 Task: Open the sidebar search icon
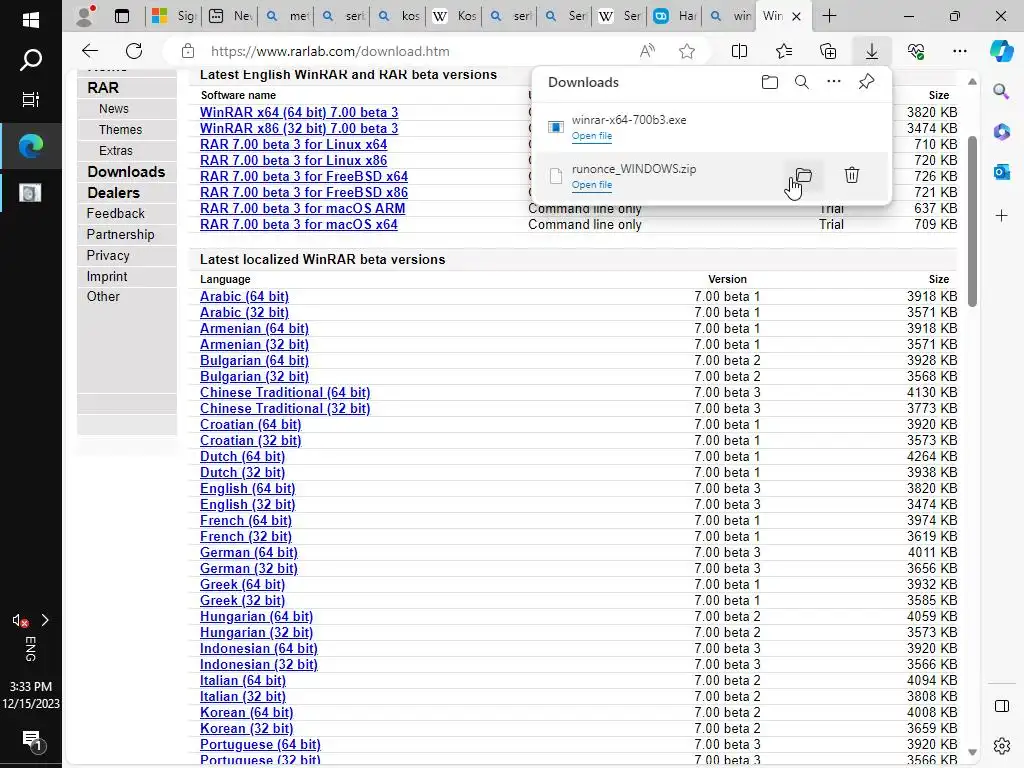point(1001,91)
